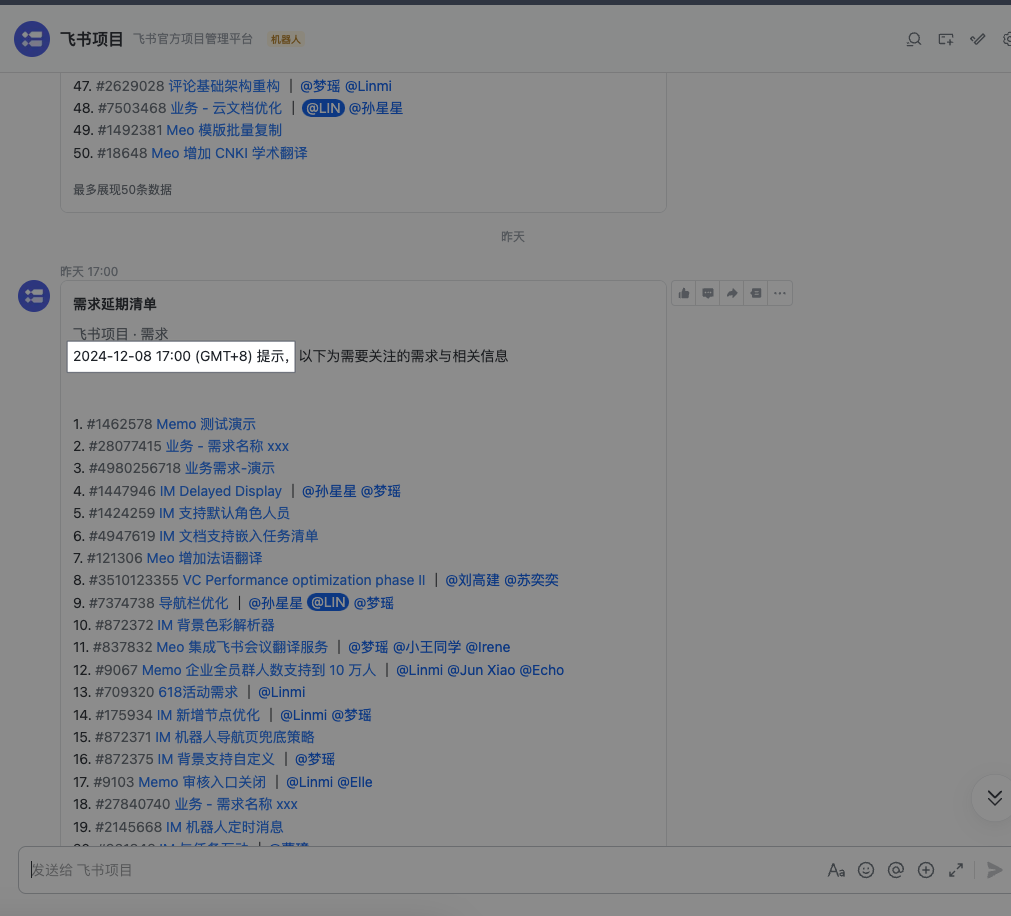This screenshot has width=1011, height=916.
Task: Open link Meo 模版批量复制
Action: click(224, 130)
